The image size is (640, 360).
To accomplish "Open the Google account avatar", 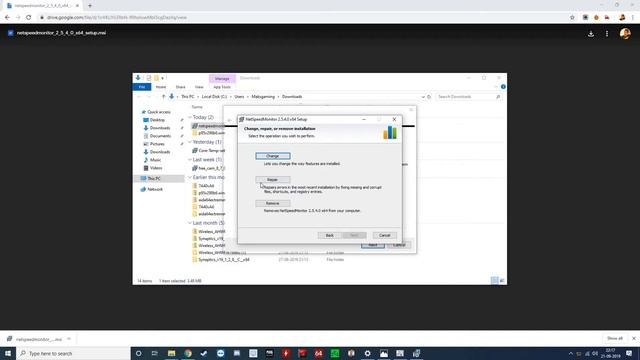I will [x=625, y=33].
